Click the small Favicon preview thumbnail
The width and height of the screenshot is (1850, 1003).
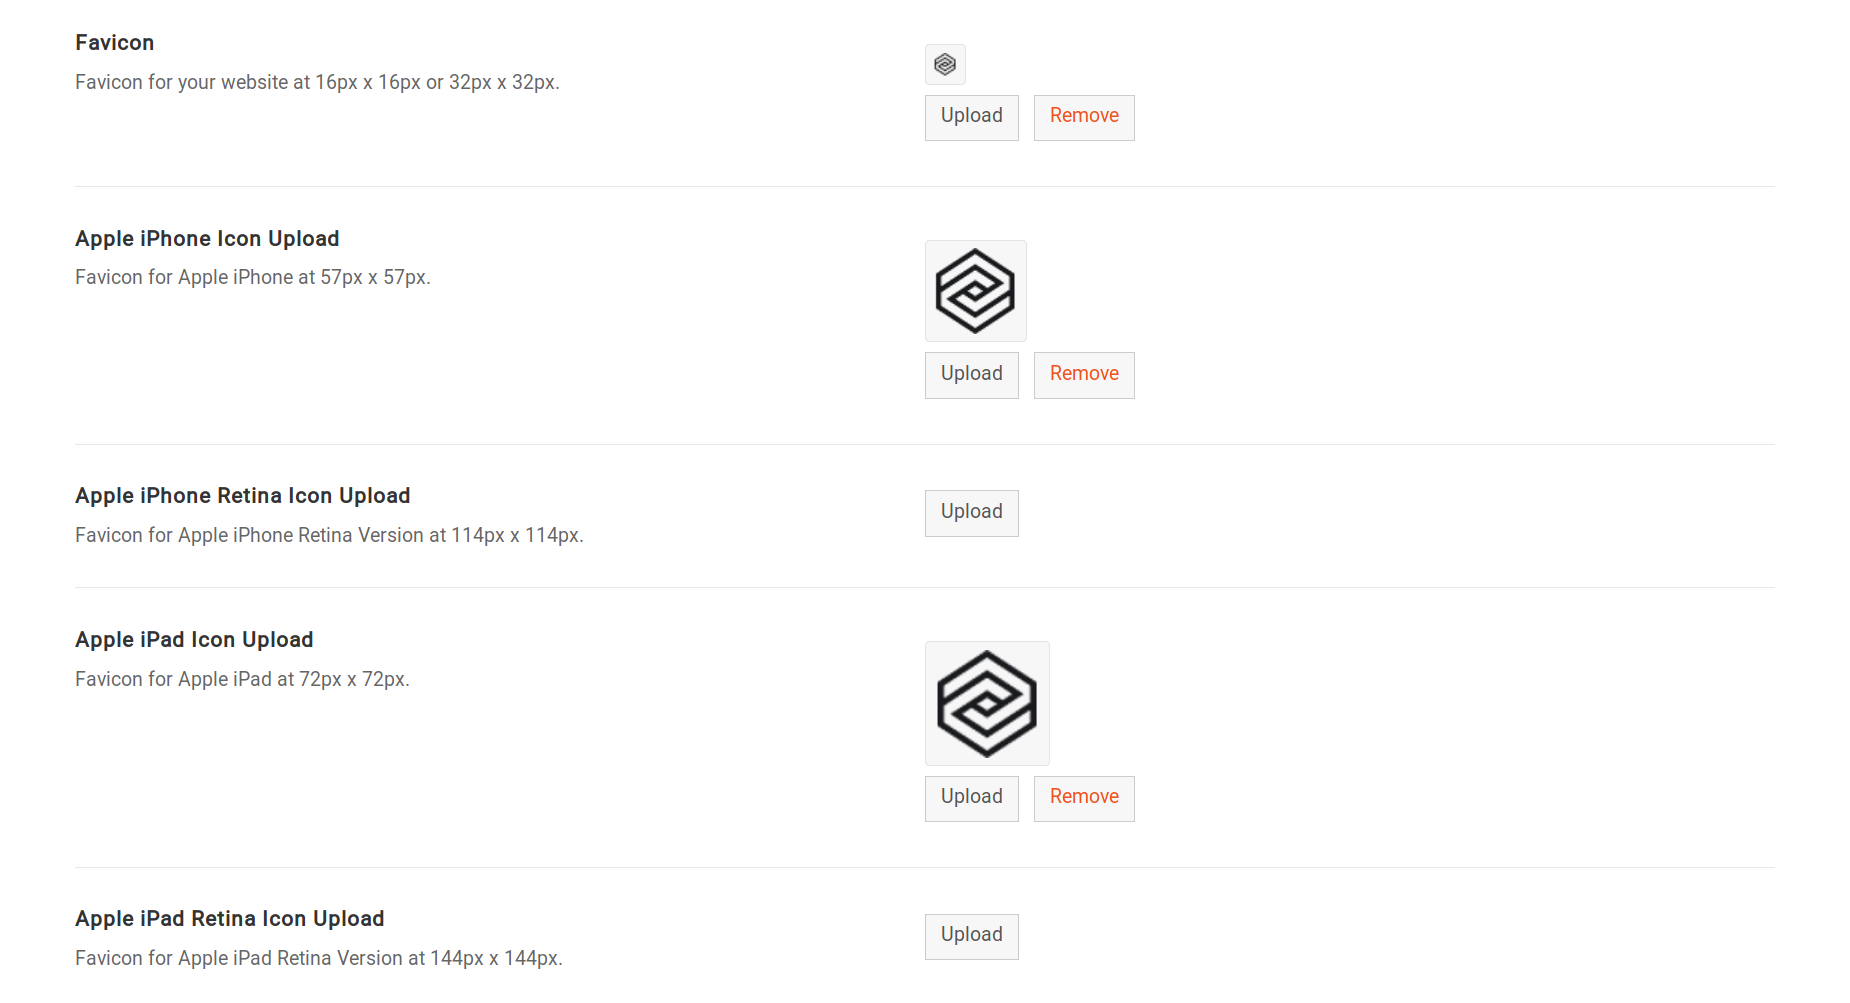[944, 64]
